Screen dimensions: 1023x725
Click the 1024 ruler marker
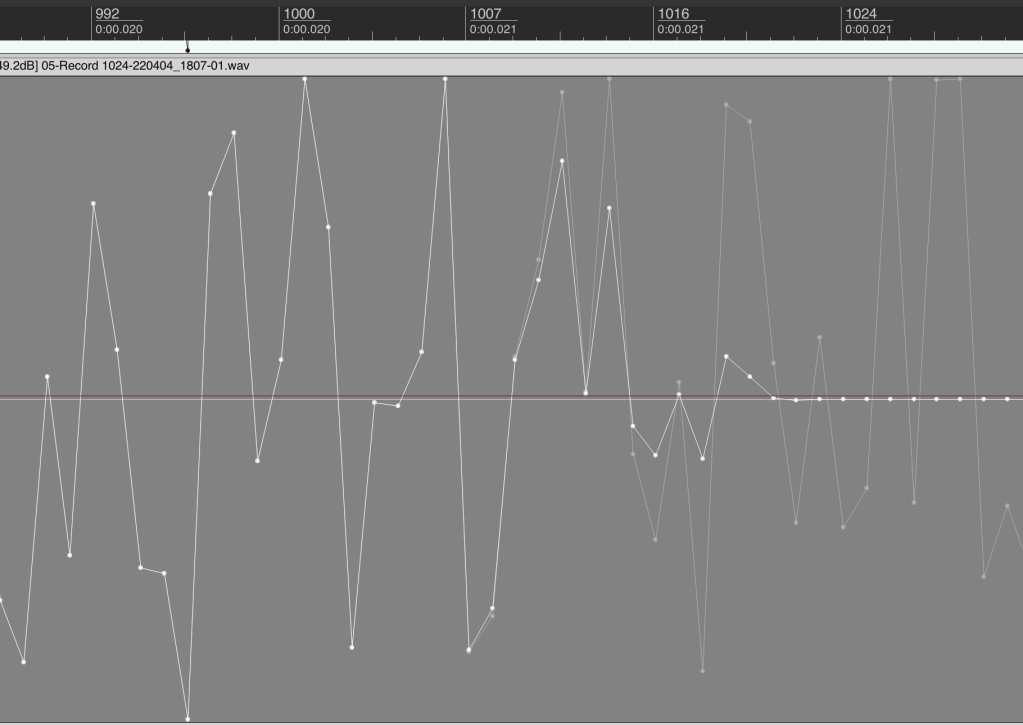[861, 14]
